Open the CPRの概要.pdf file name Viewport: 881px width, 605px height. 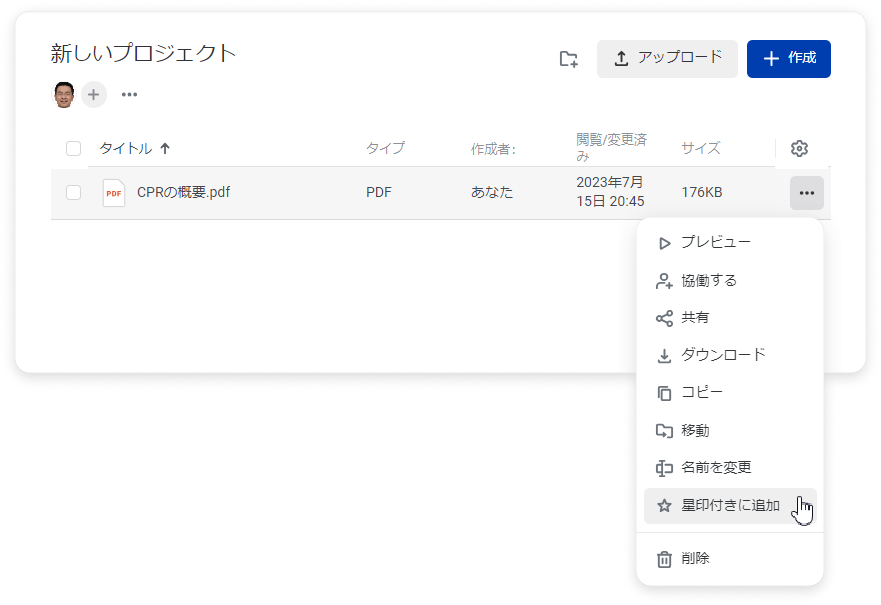coord(183,192)
